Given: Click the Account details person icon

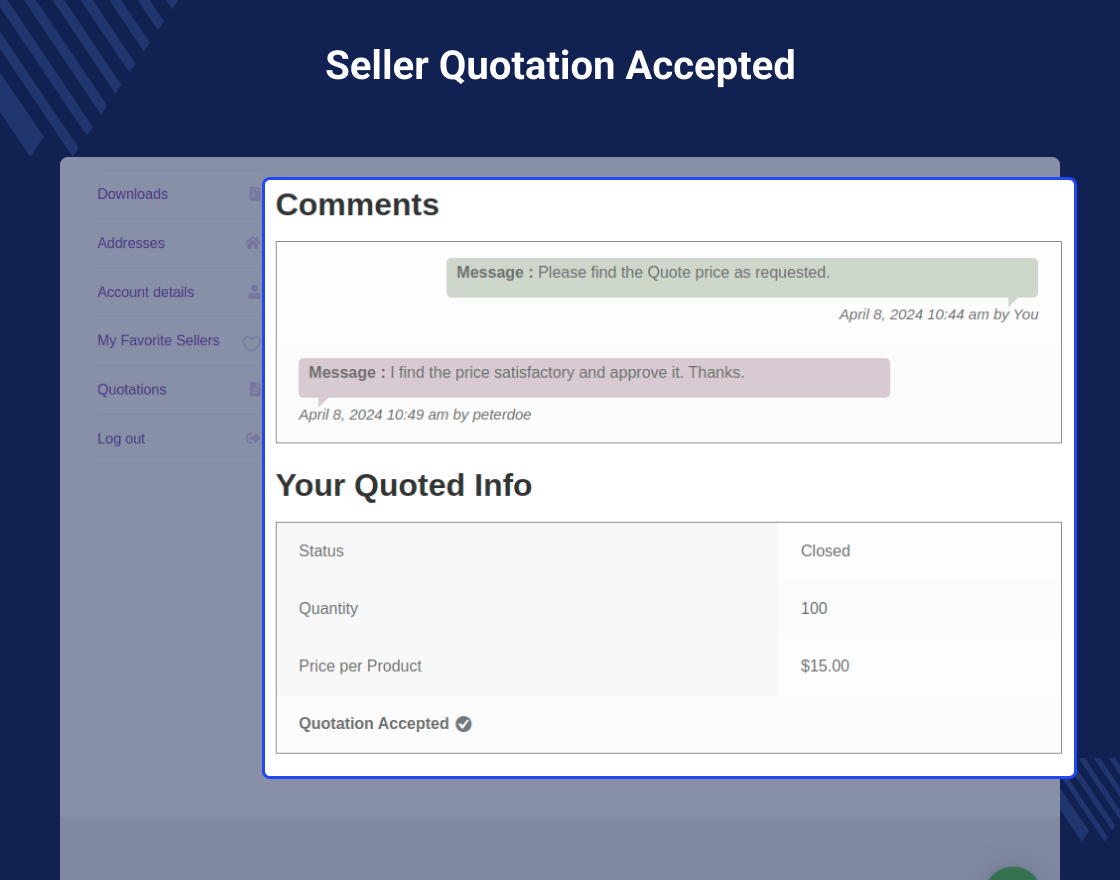Looking at the screenshot, I should pyautogui.click(x=254, y=292).
